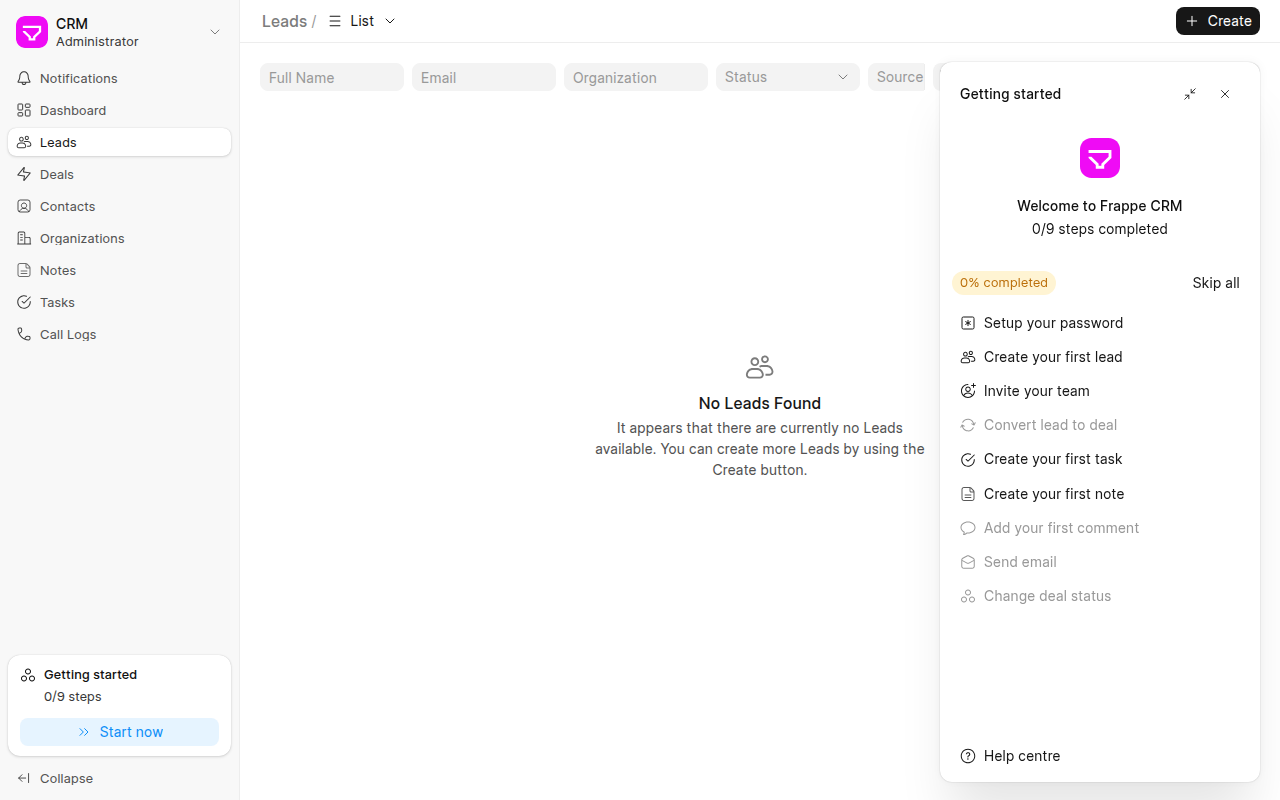Click the Organization filter field
Screen dimensions: 1280x800
[636, 77]
